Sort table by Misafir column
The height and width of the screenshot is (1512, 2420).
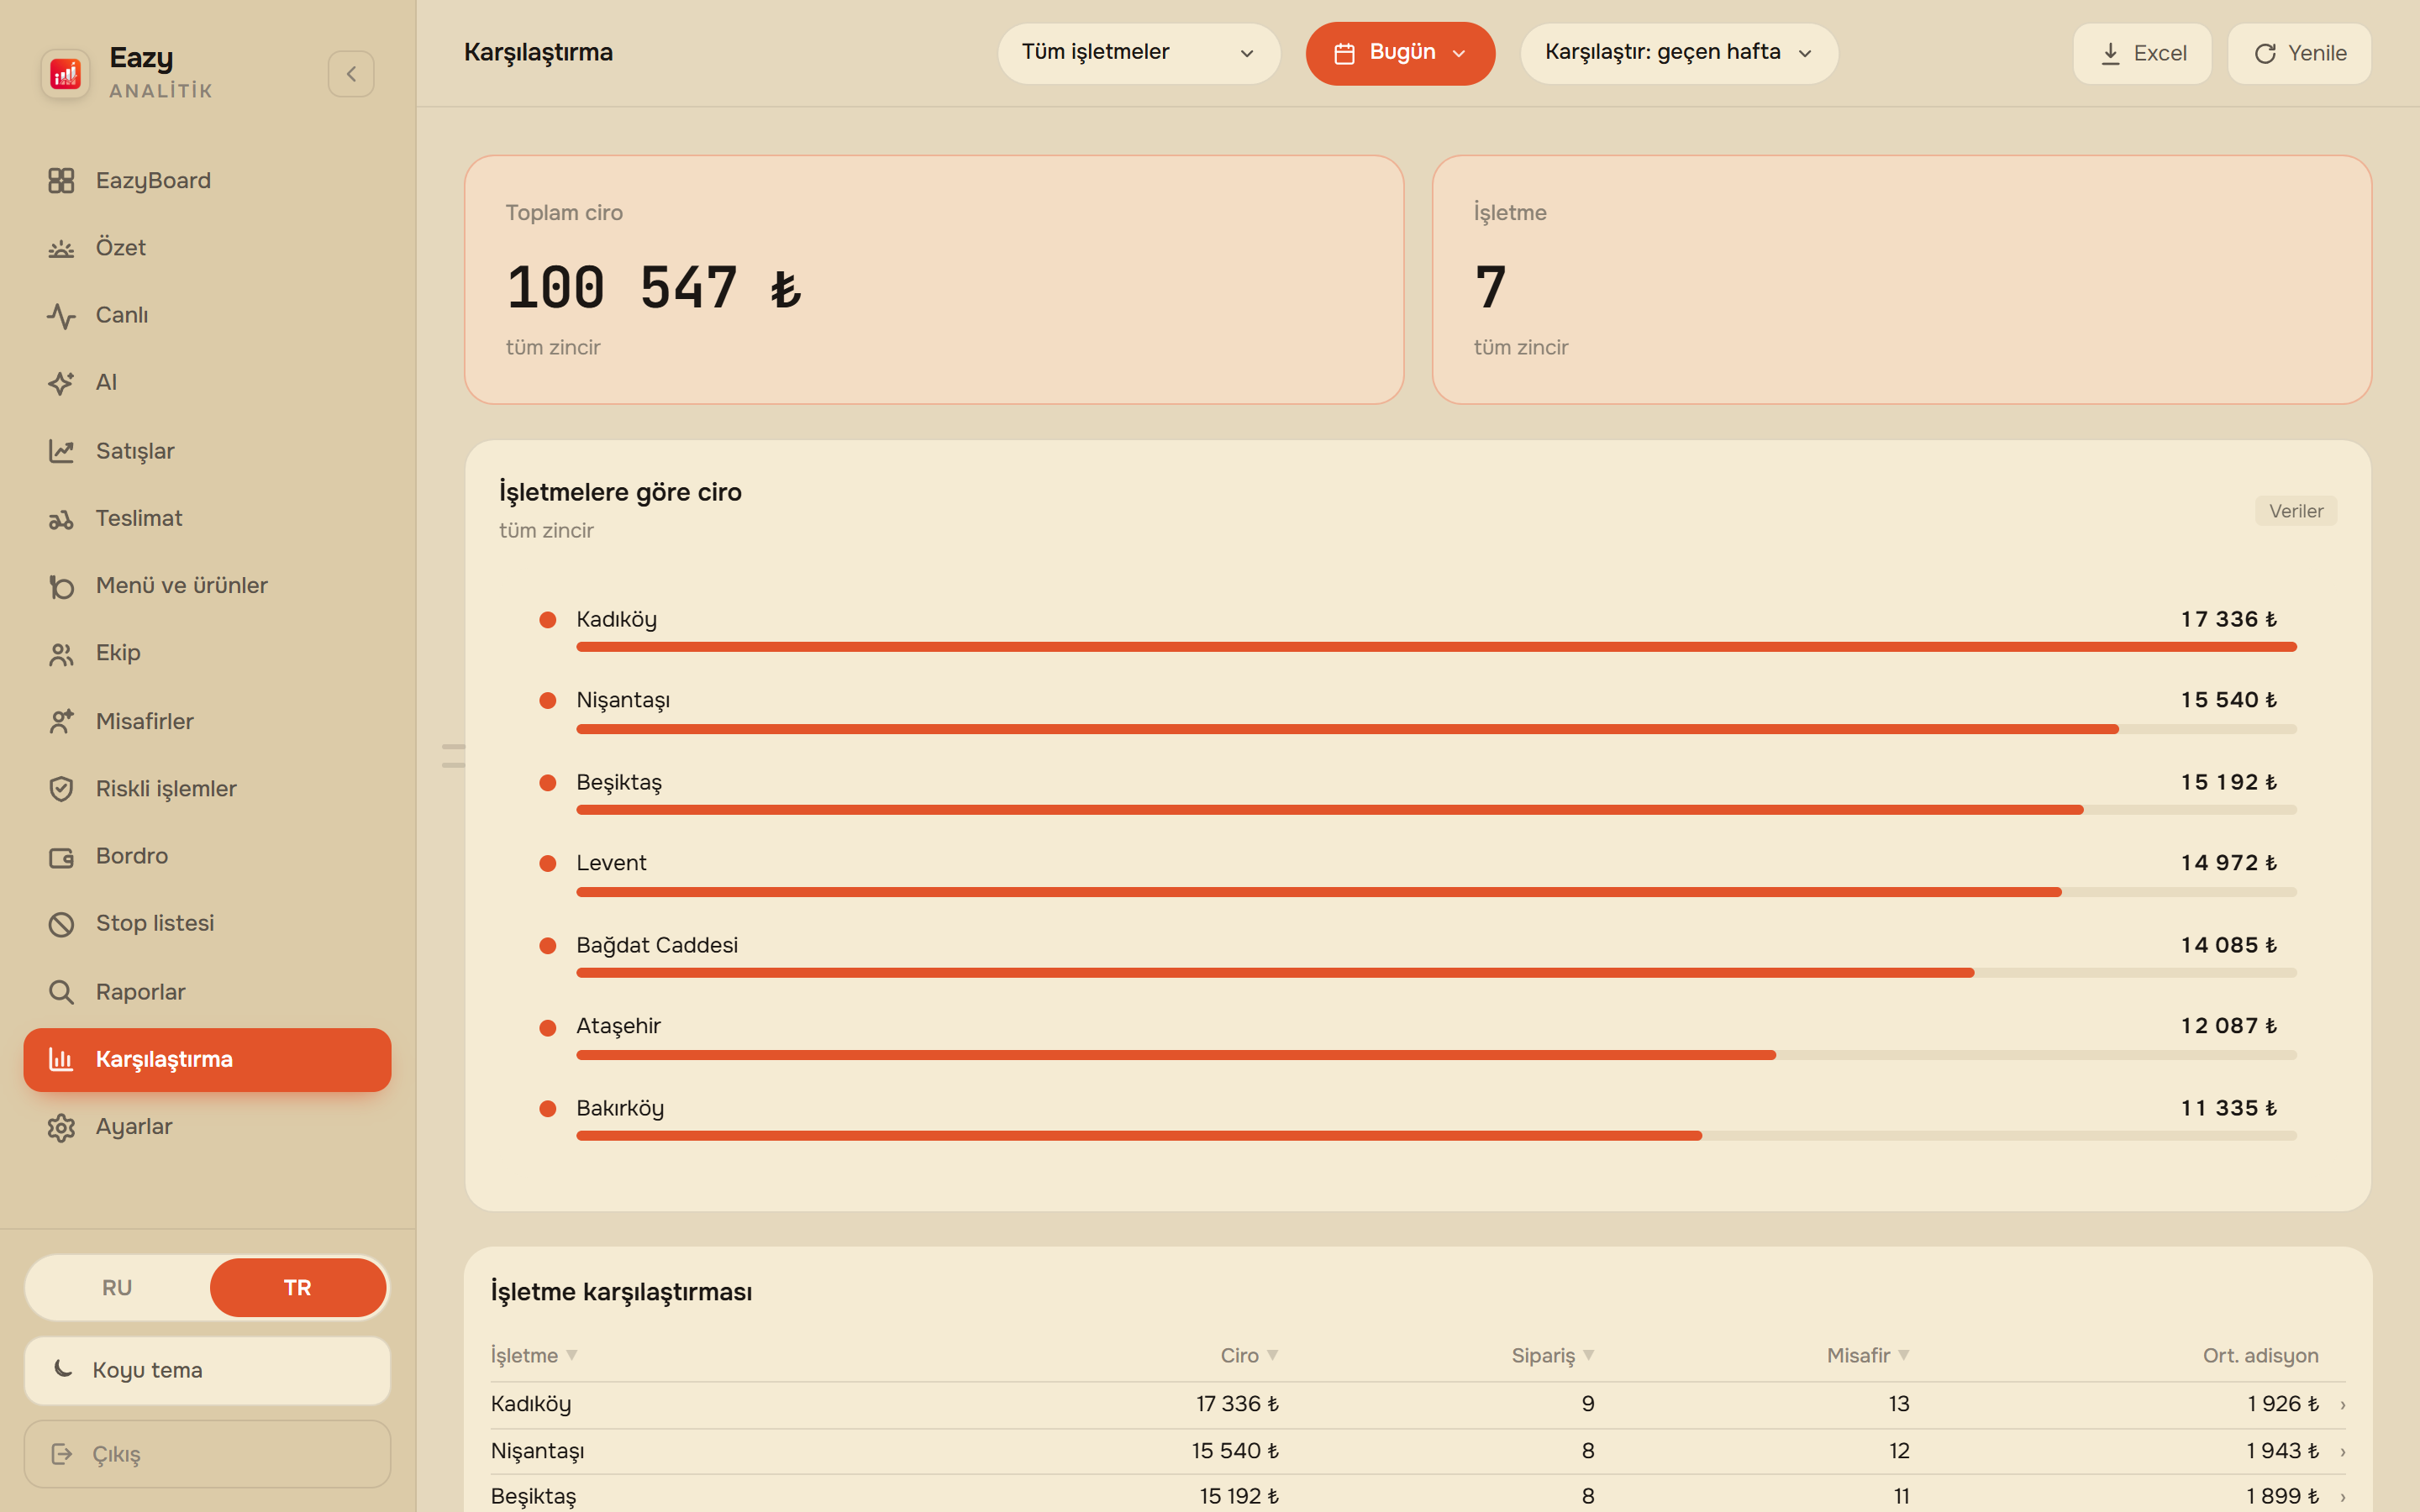tap(1868, 1356)
